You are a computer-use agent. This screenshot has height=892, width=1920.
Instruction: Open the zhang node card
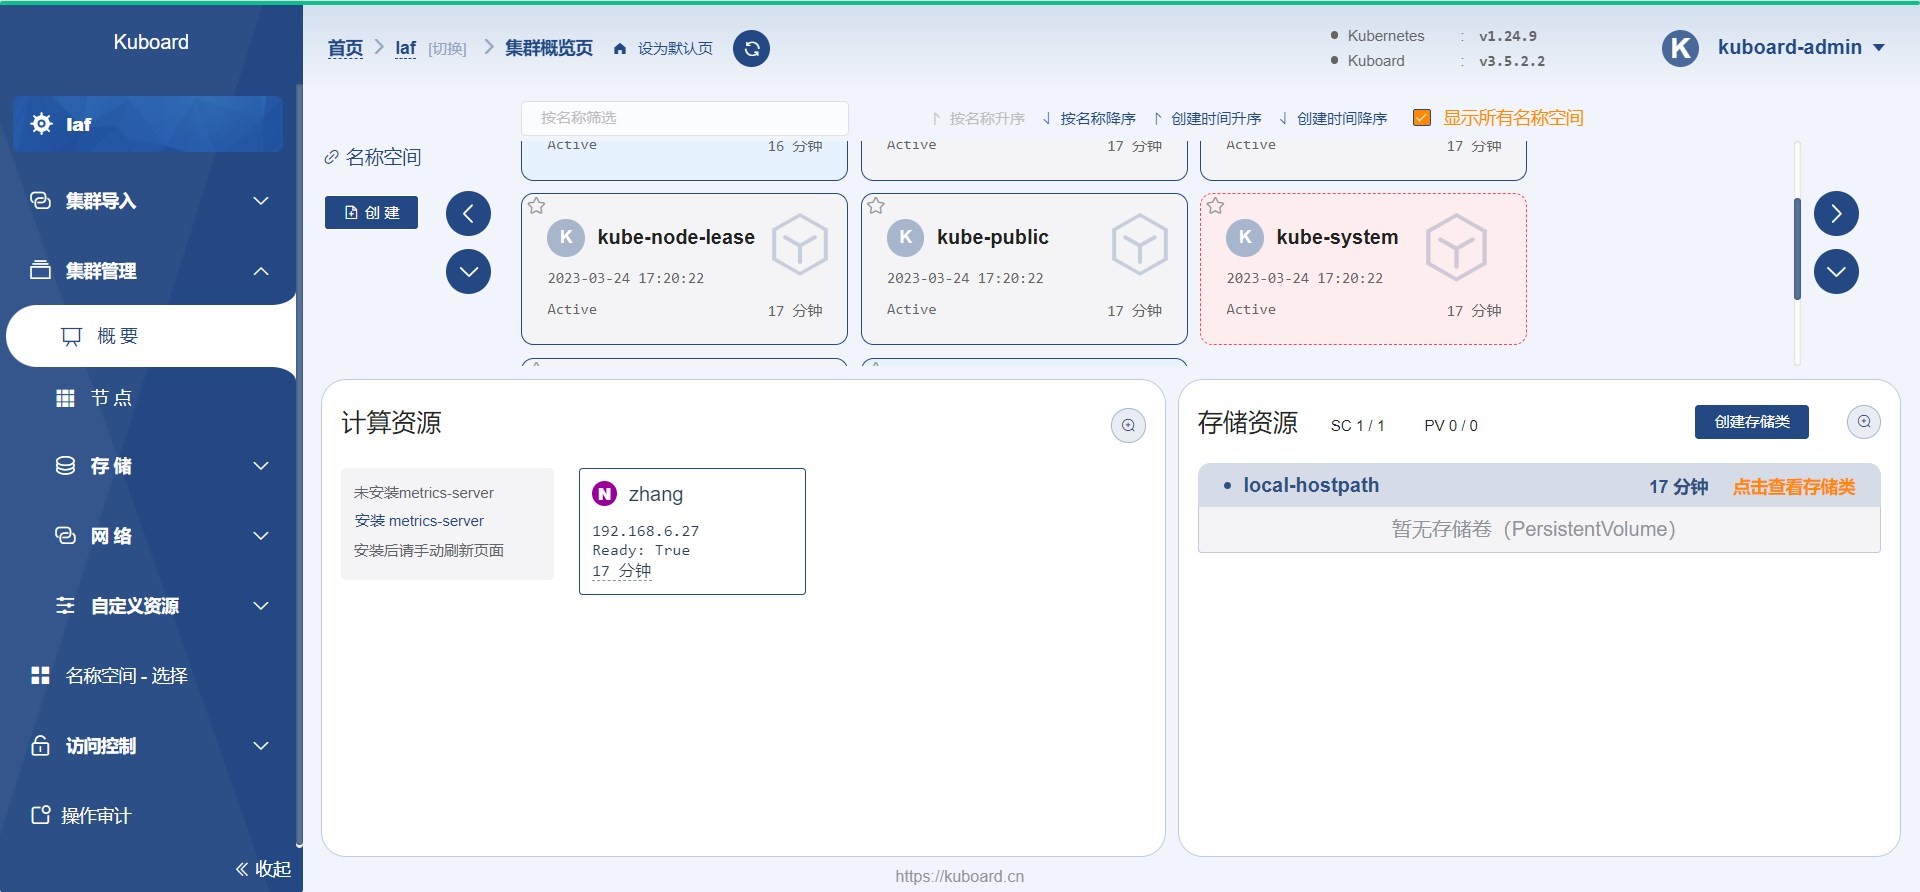click(692, 531)
